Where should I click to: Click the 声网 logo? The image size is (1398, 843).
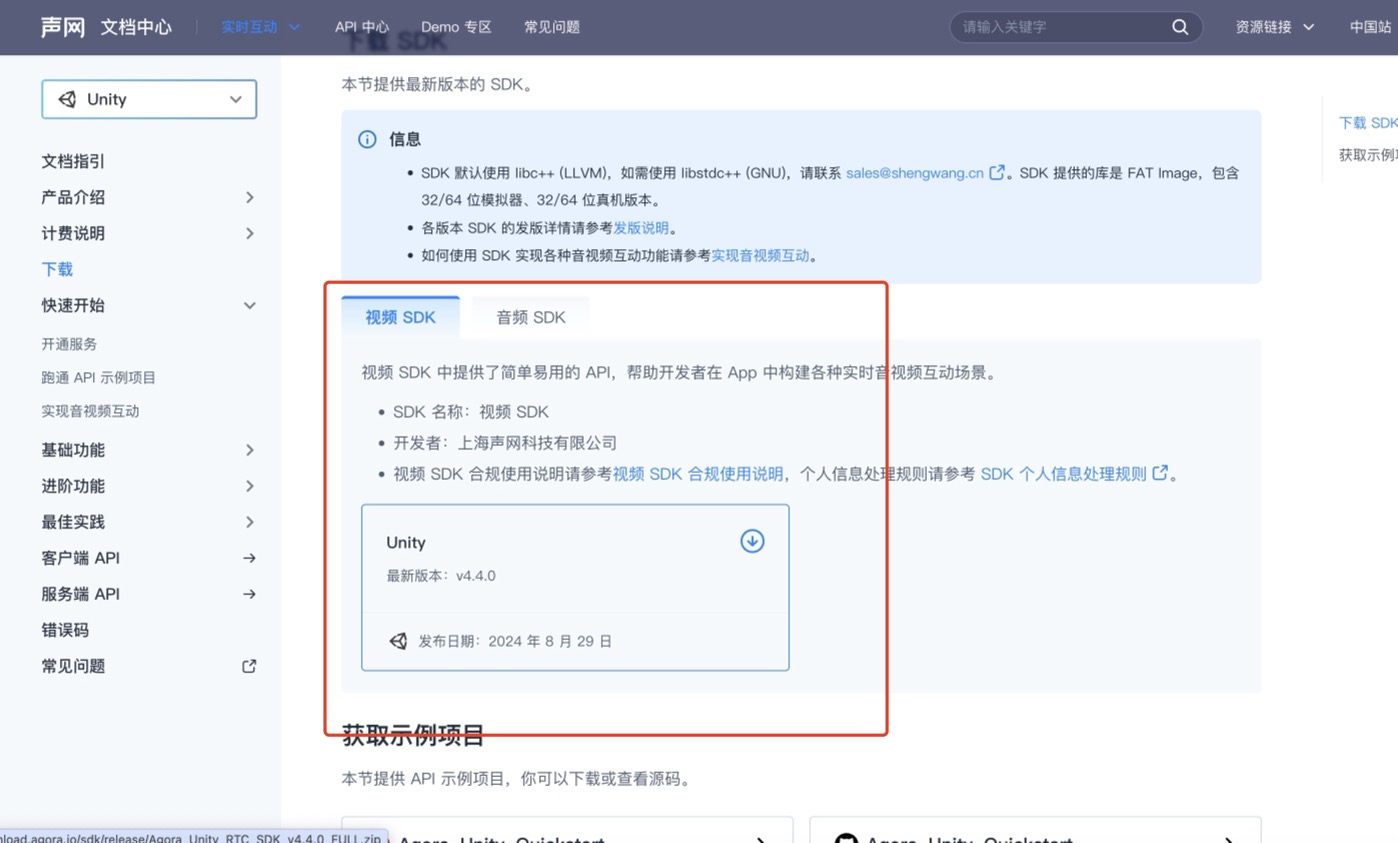pyautogui.click(x=62, y=27)
